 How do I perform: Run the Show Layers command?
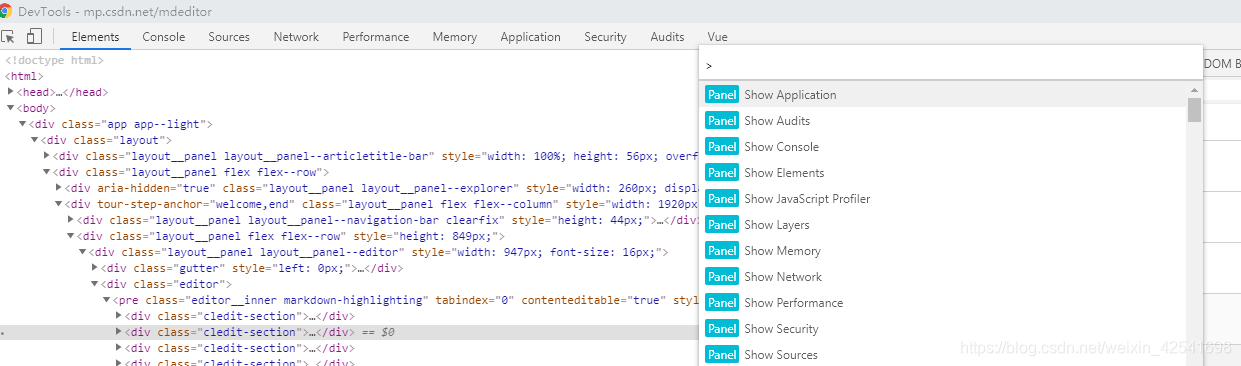(943, 225)
